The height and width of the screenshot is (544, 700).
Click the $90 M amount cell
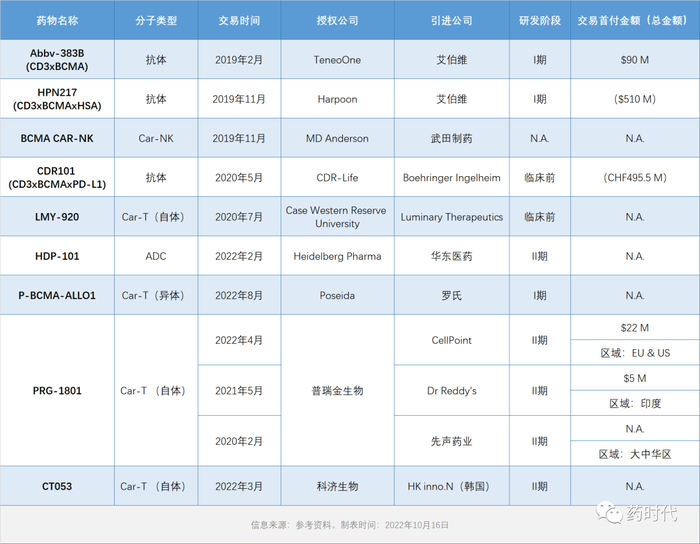(635, 60)
